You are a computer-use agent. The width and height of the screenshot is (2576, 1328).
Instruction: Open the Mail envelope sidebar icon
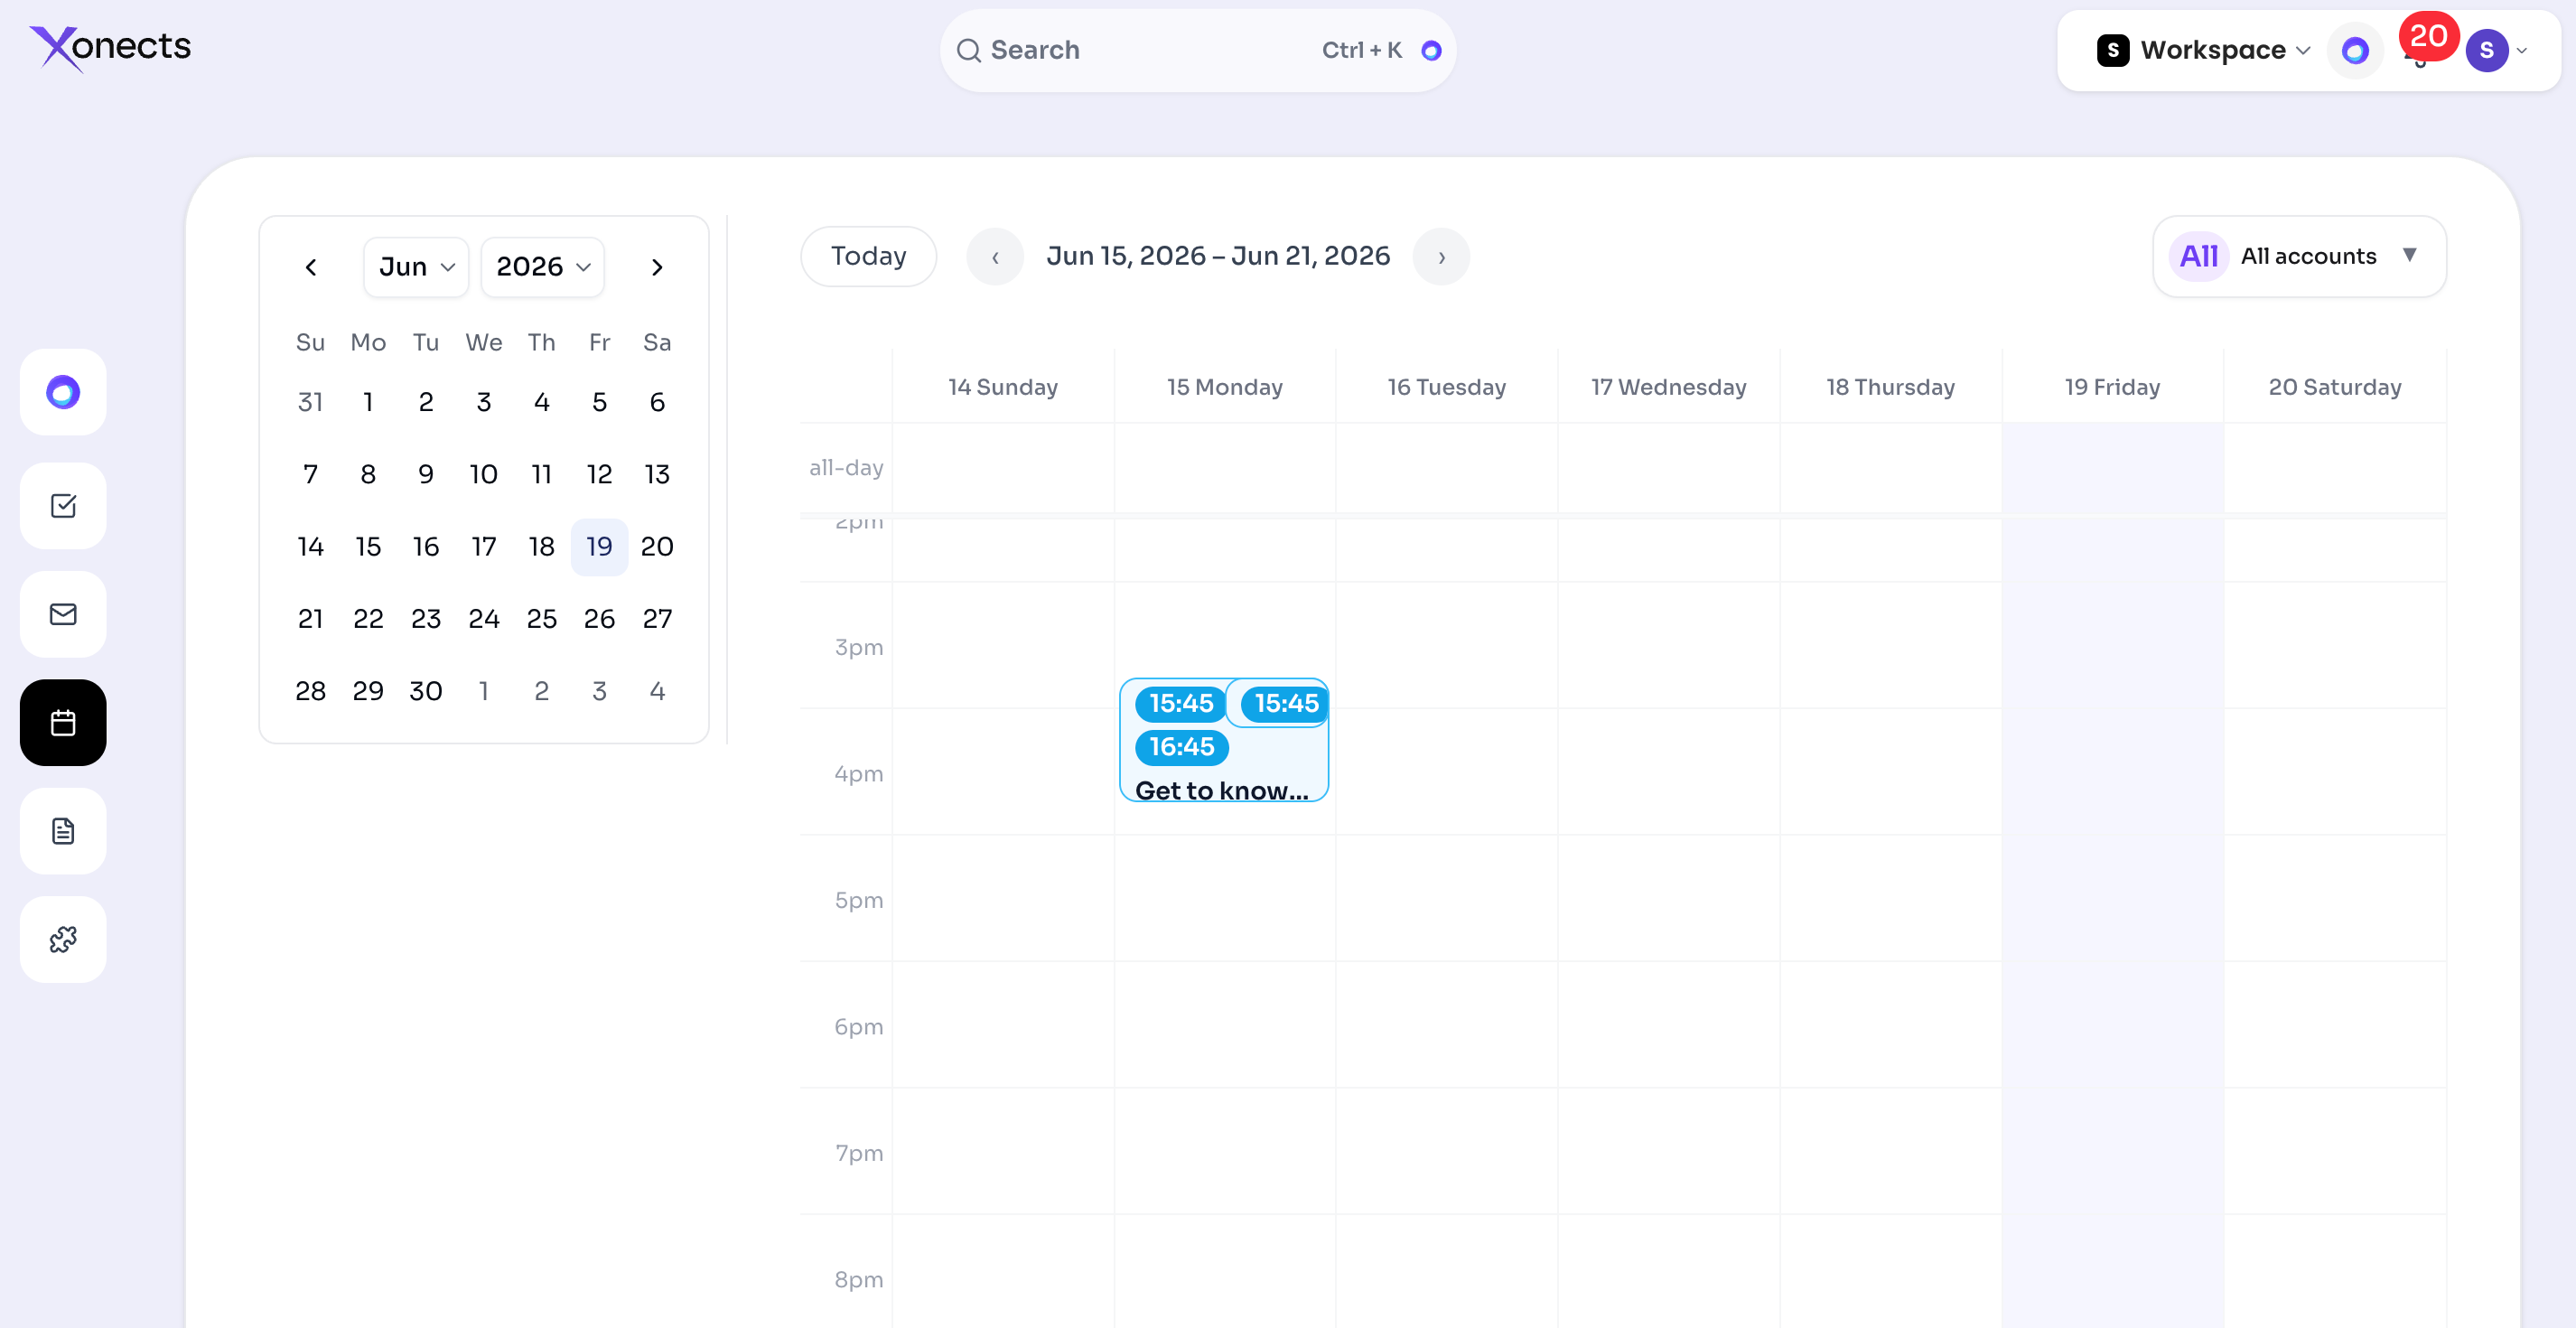(63, 614)
